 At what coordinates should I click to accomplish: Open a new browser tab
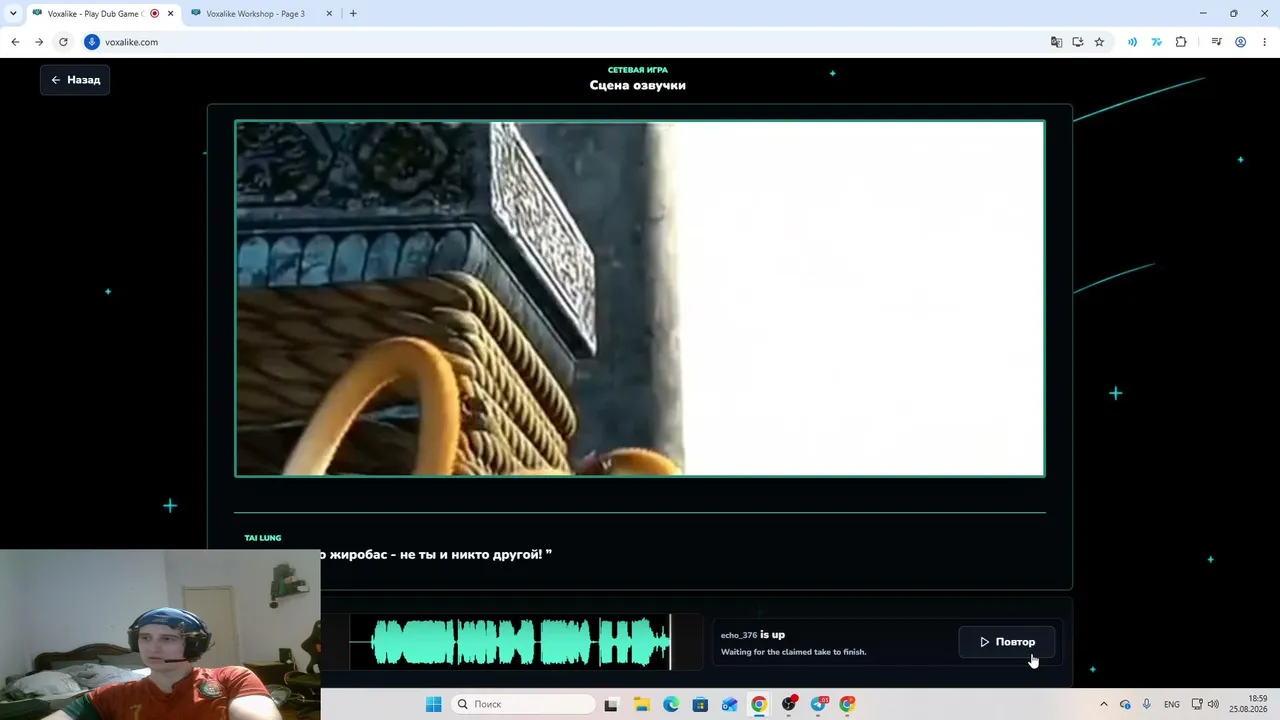click(353, 14)
